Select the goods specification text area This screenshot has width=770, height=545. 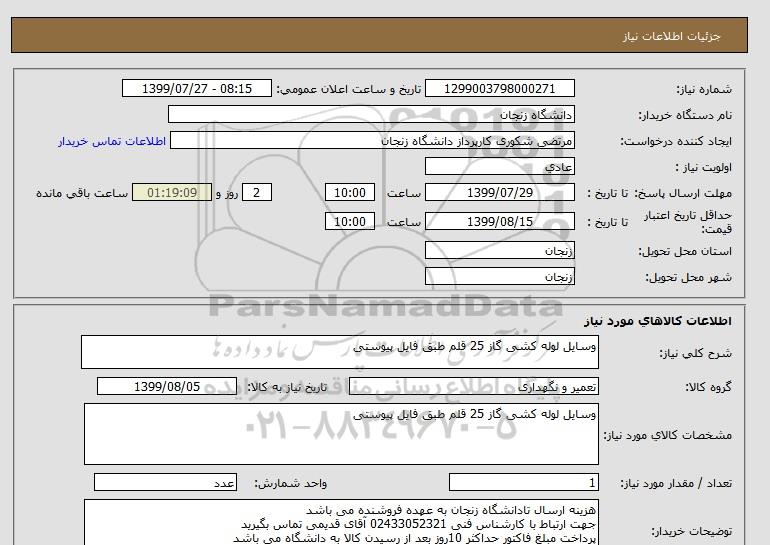point(341,434)
